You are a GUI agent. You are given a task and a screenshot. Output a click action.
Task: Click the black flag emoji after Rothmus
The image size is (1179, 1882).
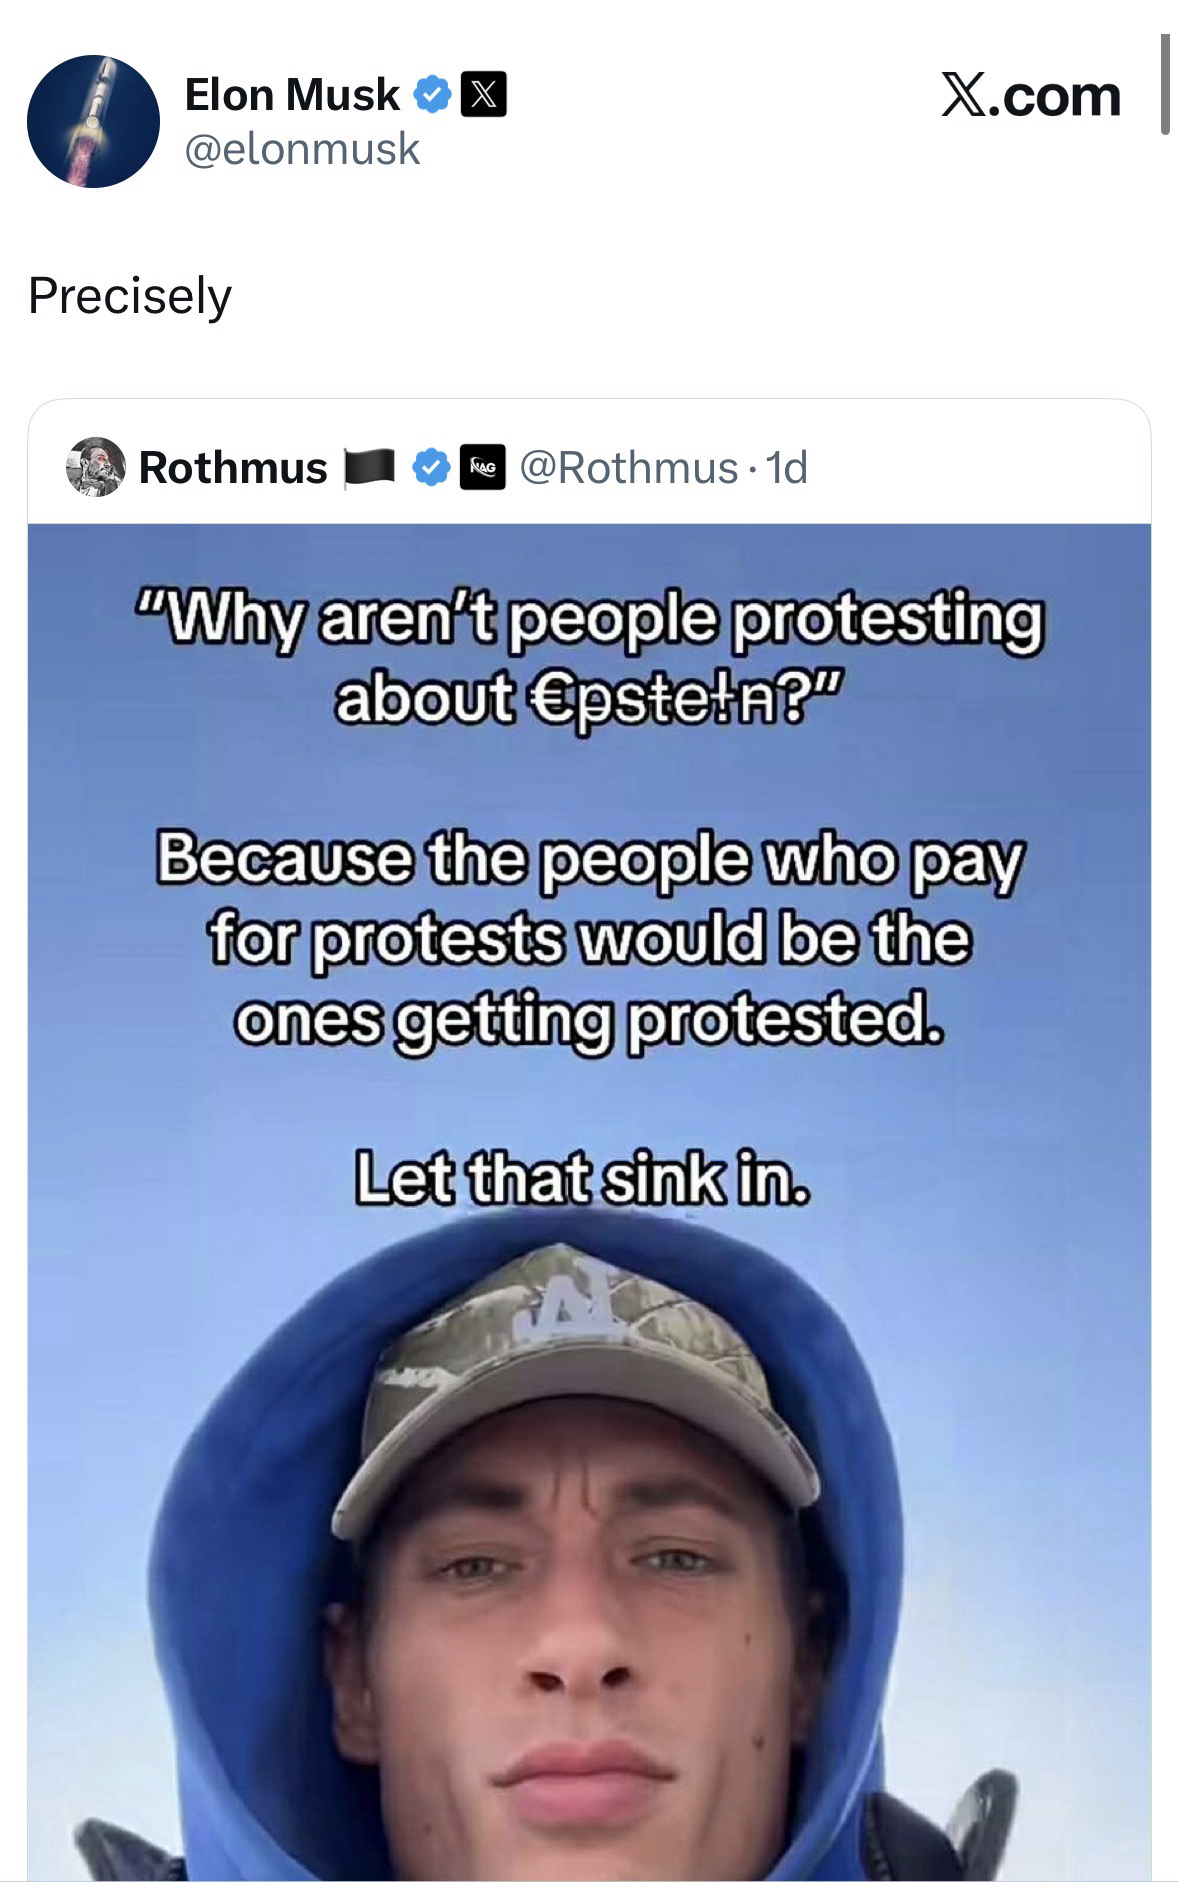pyautogui.click(x=370, y=468)
